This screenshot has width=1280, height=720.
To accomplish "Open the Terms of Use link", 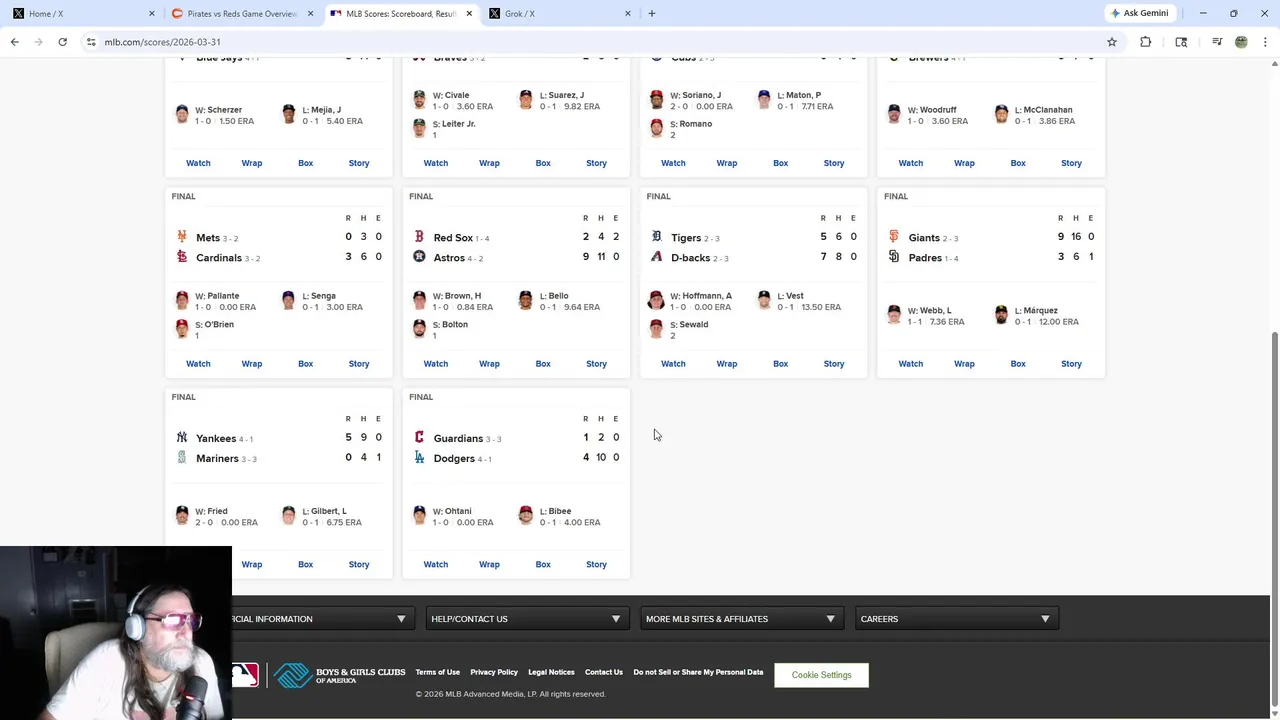I will click(438, 672).
